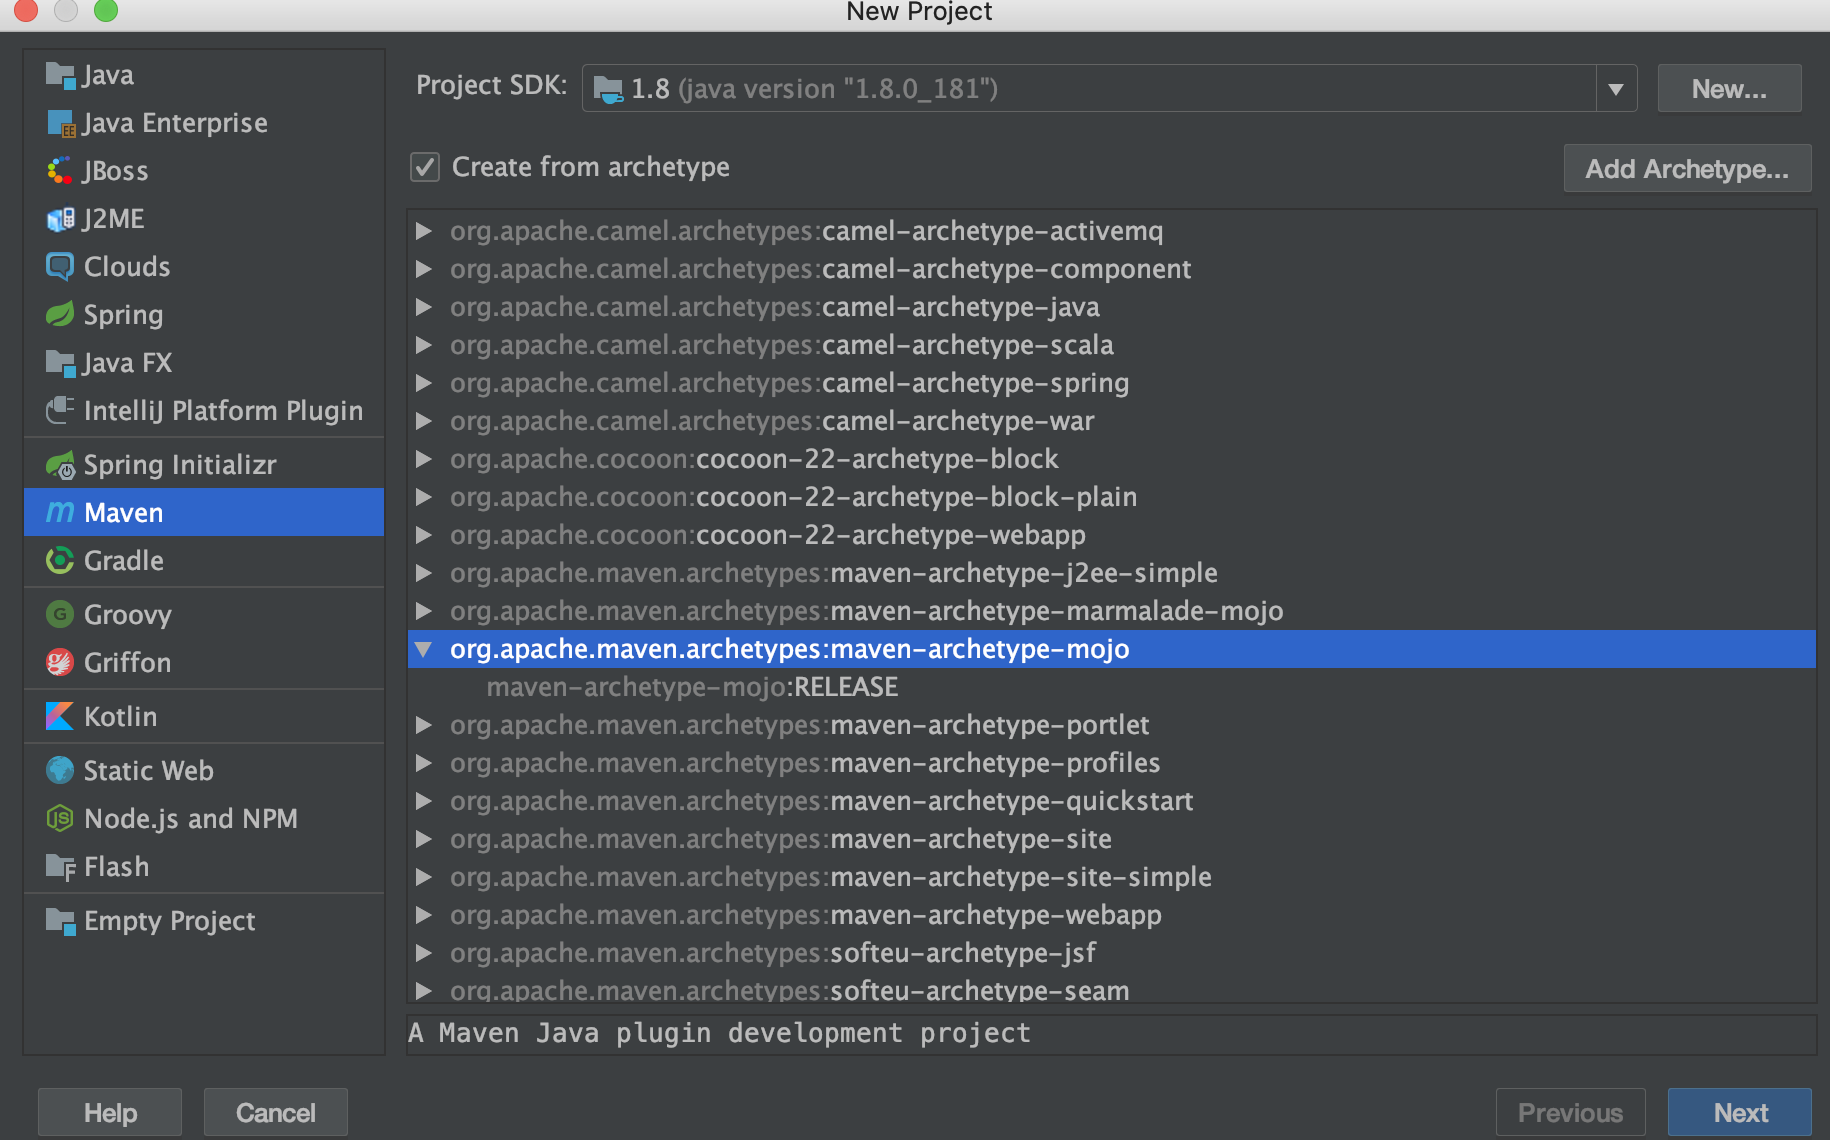Select maven-archetype-marmalade-mojo row
The height and width of the screenshot is (1140, 1830).
(x=1112, y=611)
